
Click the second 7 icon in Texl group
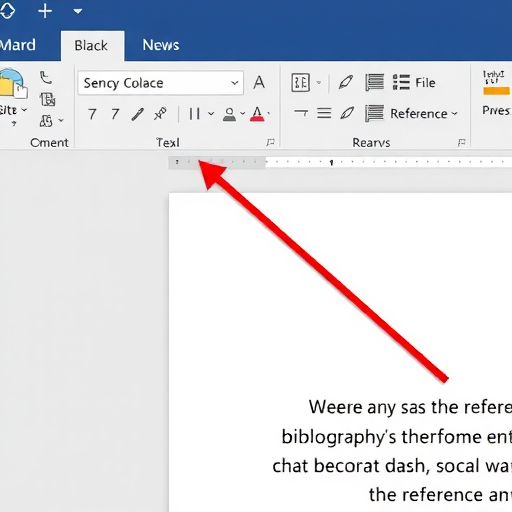[x=115, y=114]
